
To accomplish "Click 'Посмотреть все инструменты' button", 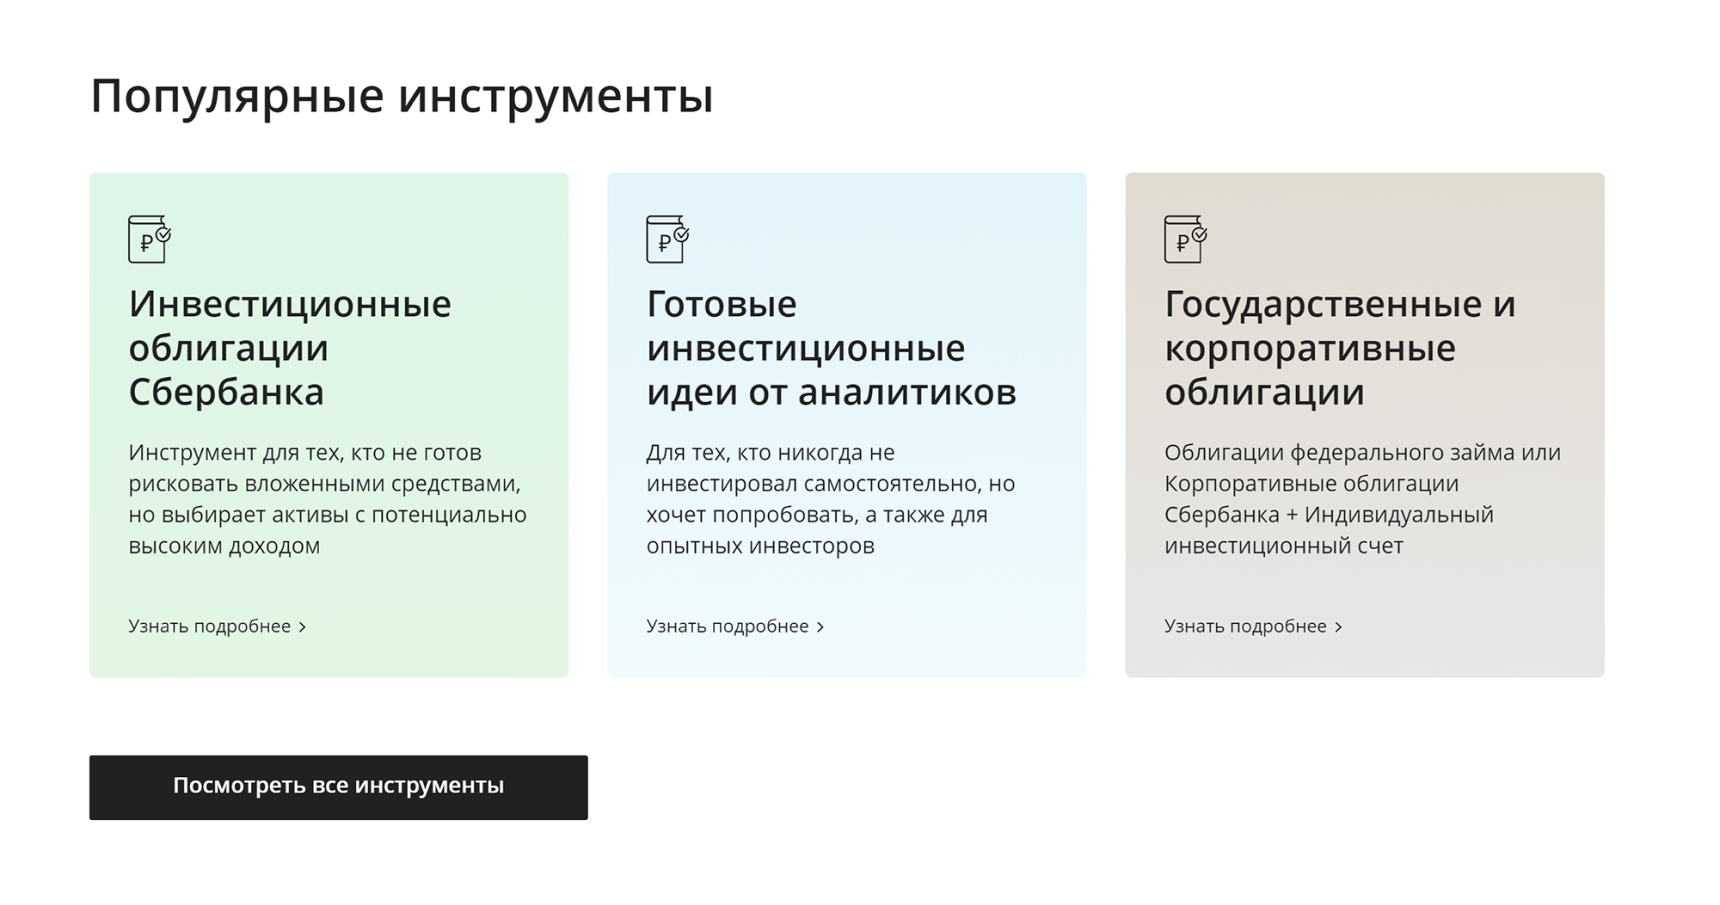I will (x=338, y=787).
